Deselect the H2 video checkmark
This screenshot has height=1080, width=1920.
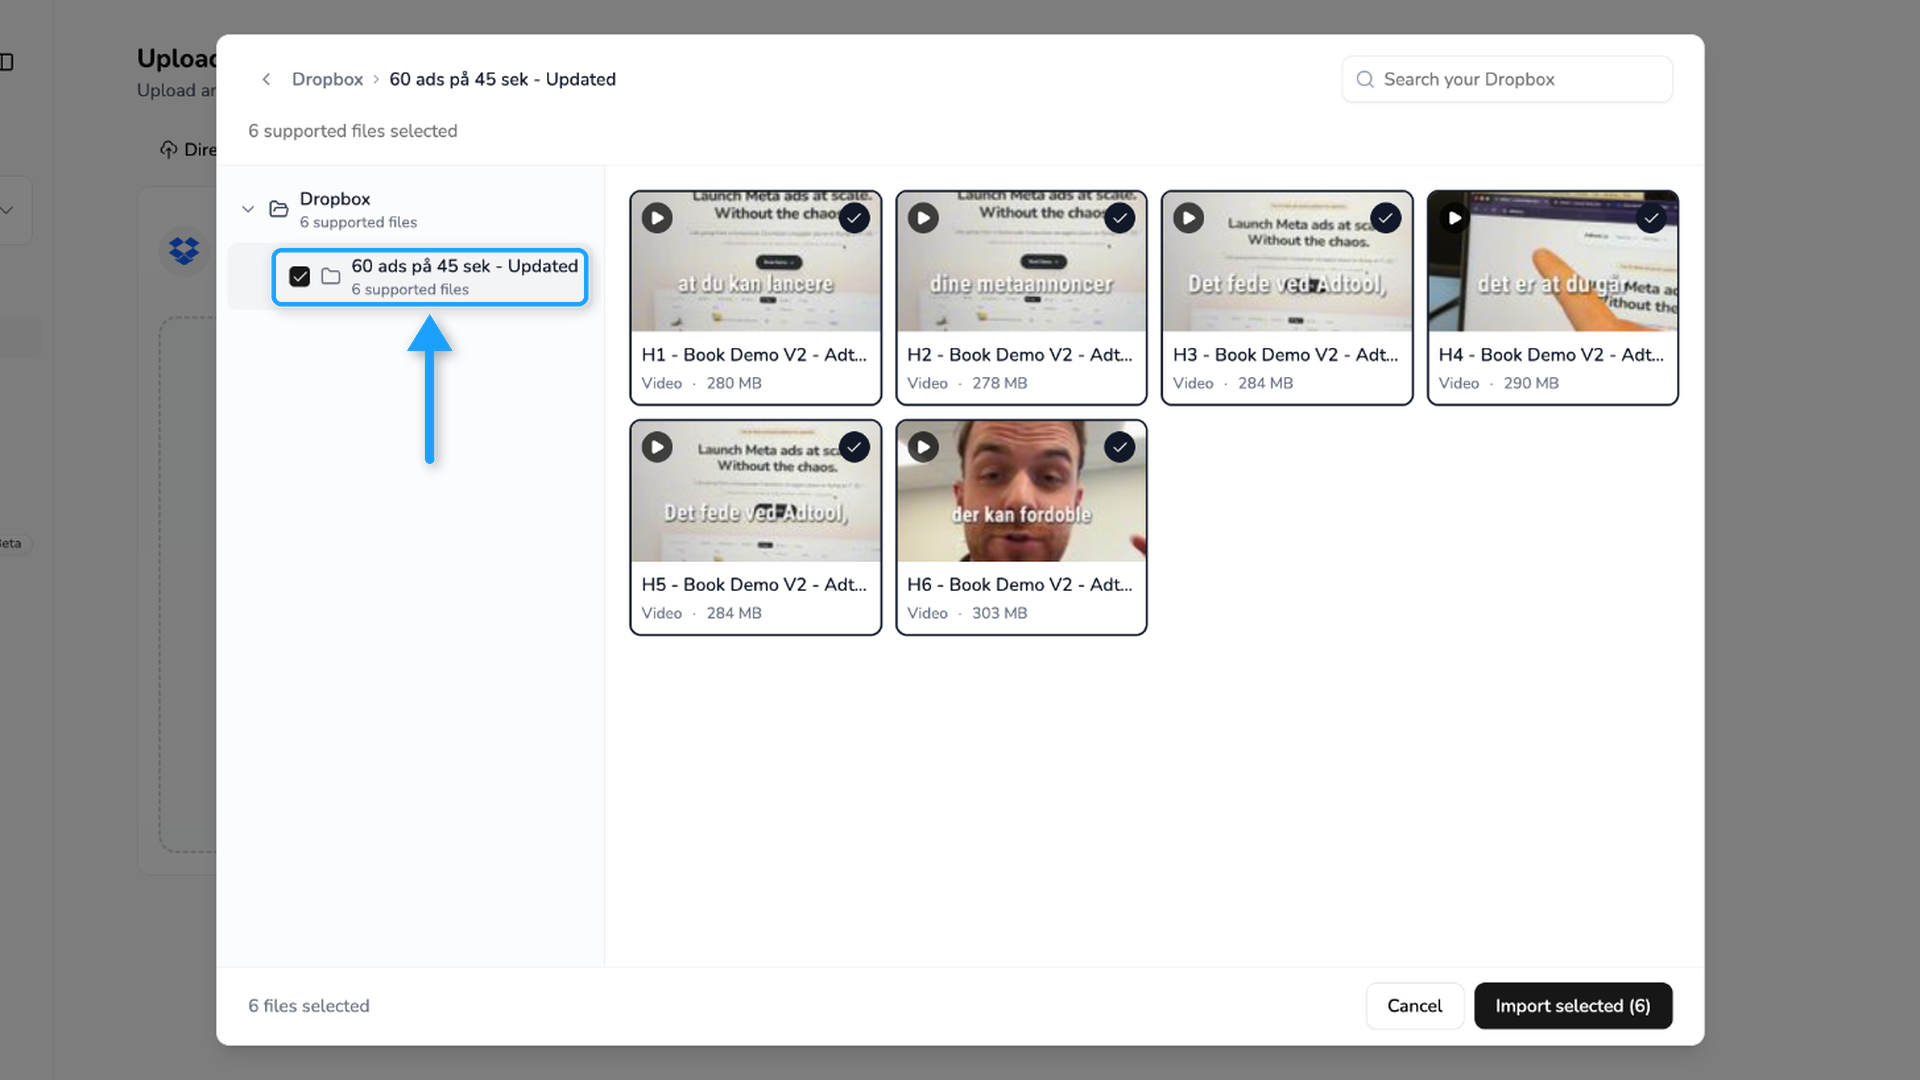tap(1120, 218)
